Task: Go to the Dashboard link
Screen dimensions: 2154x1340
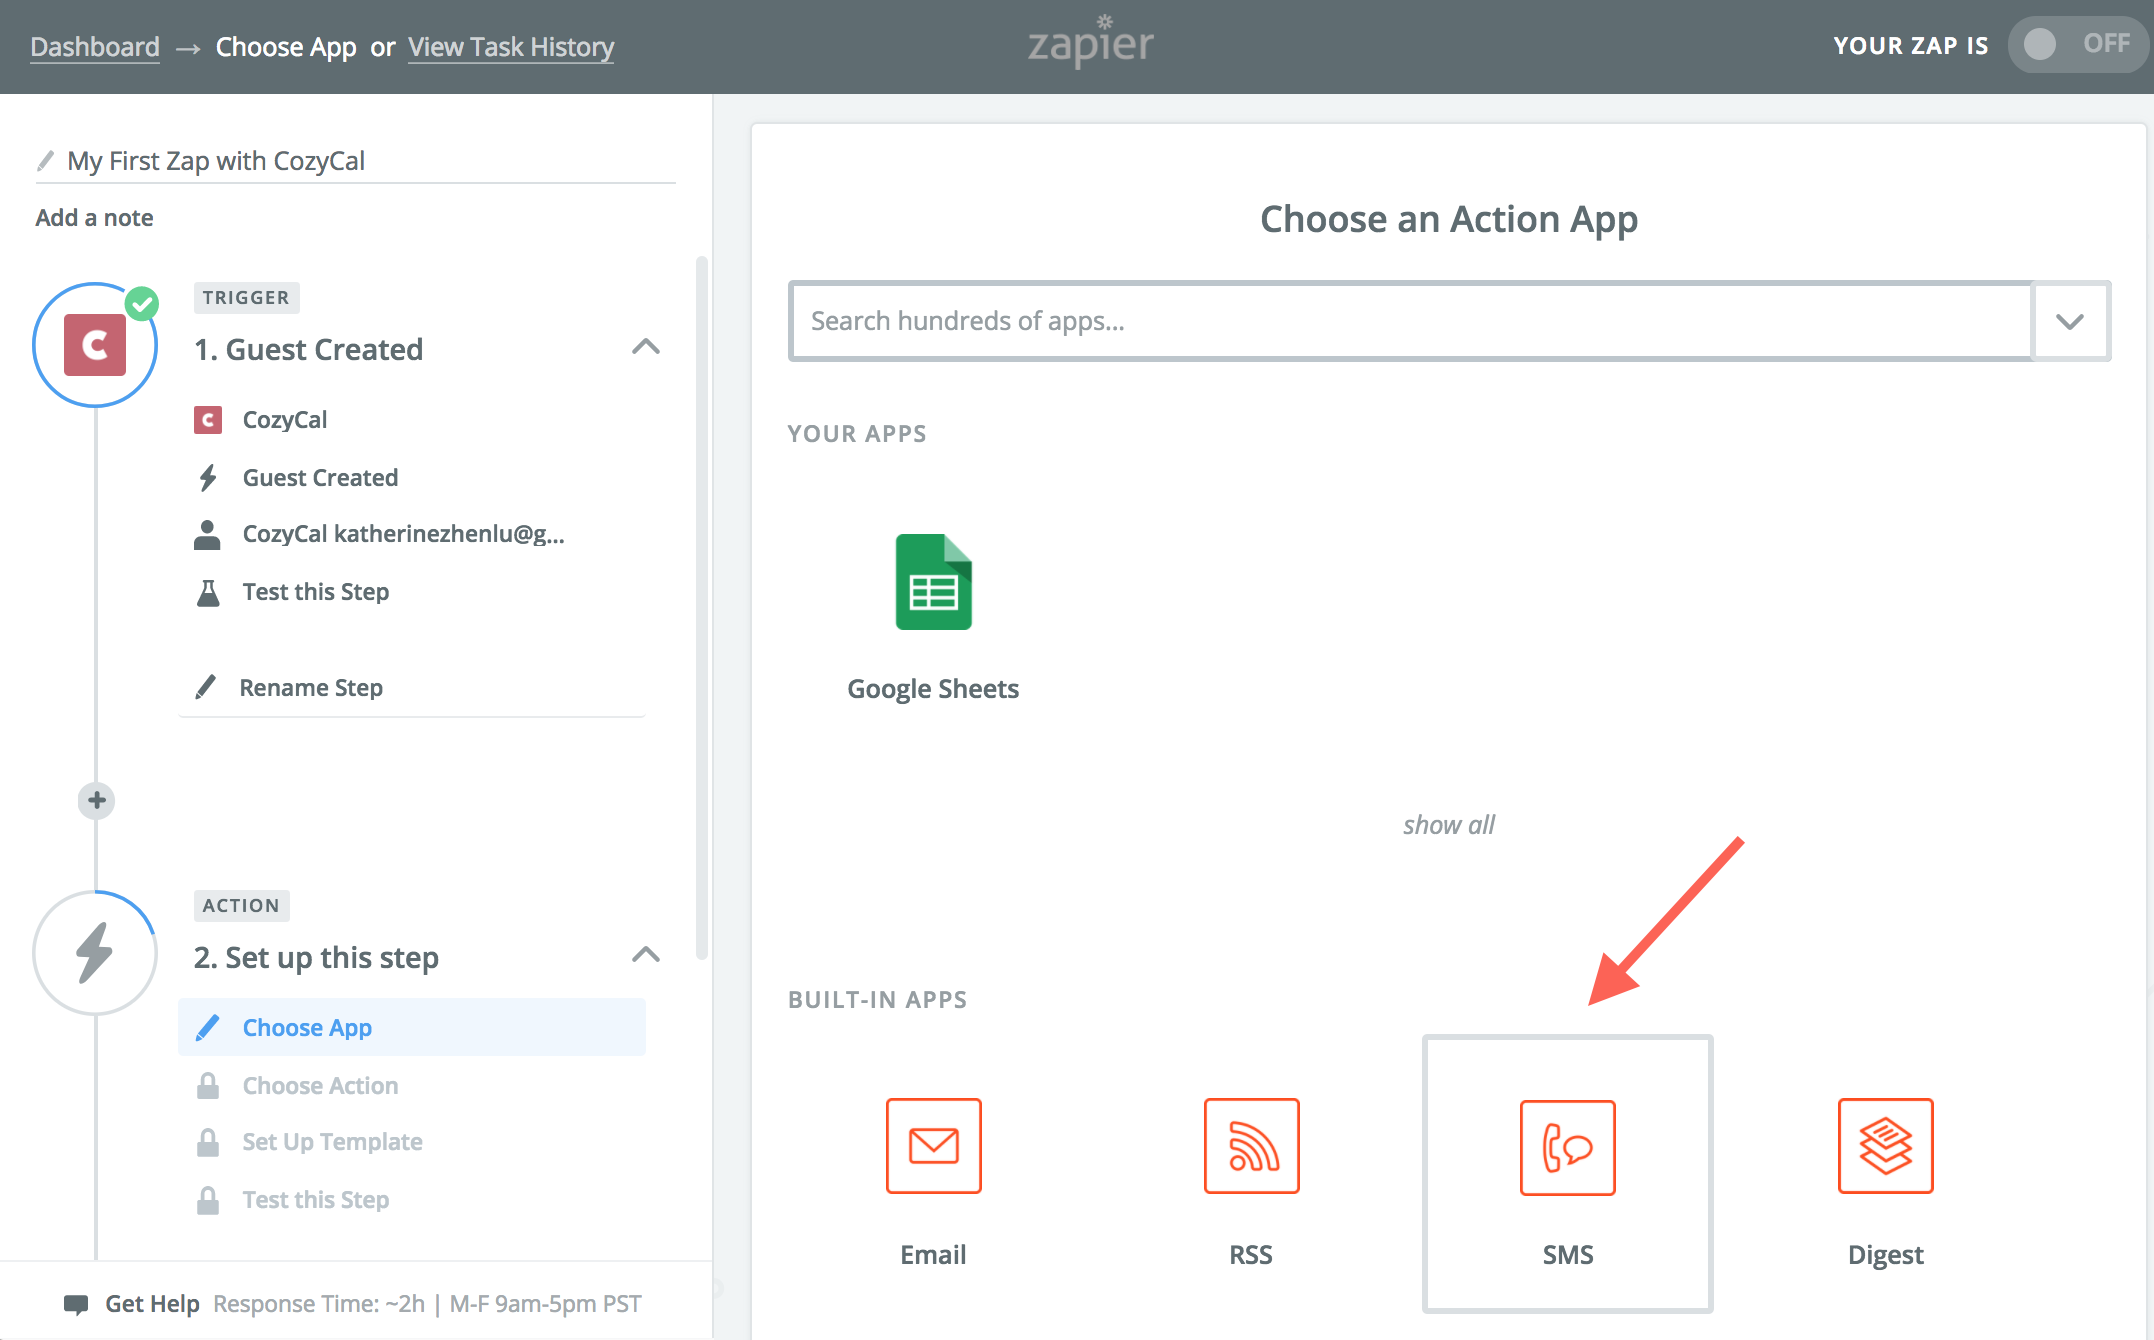Action: pyautogui.click(x=95, y=47)
